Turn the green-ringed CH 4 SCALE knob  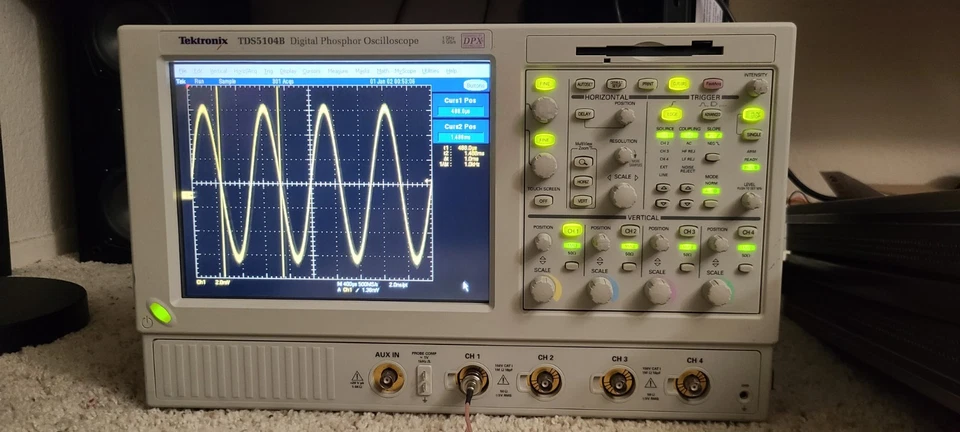717,292
